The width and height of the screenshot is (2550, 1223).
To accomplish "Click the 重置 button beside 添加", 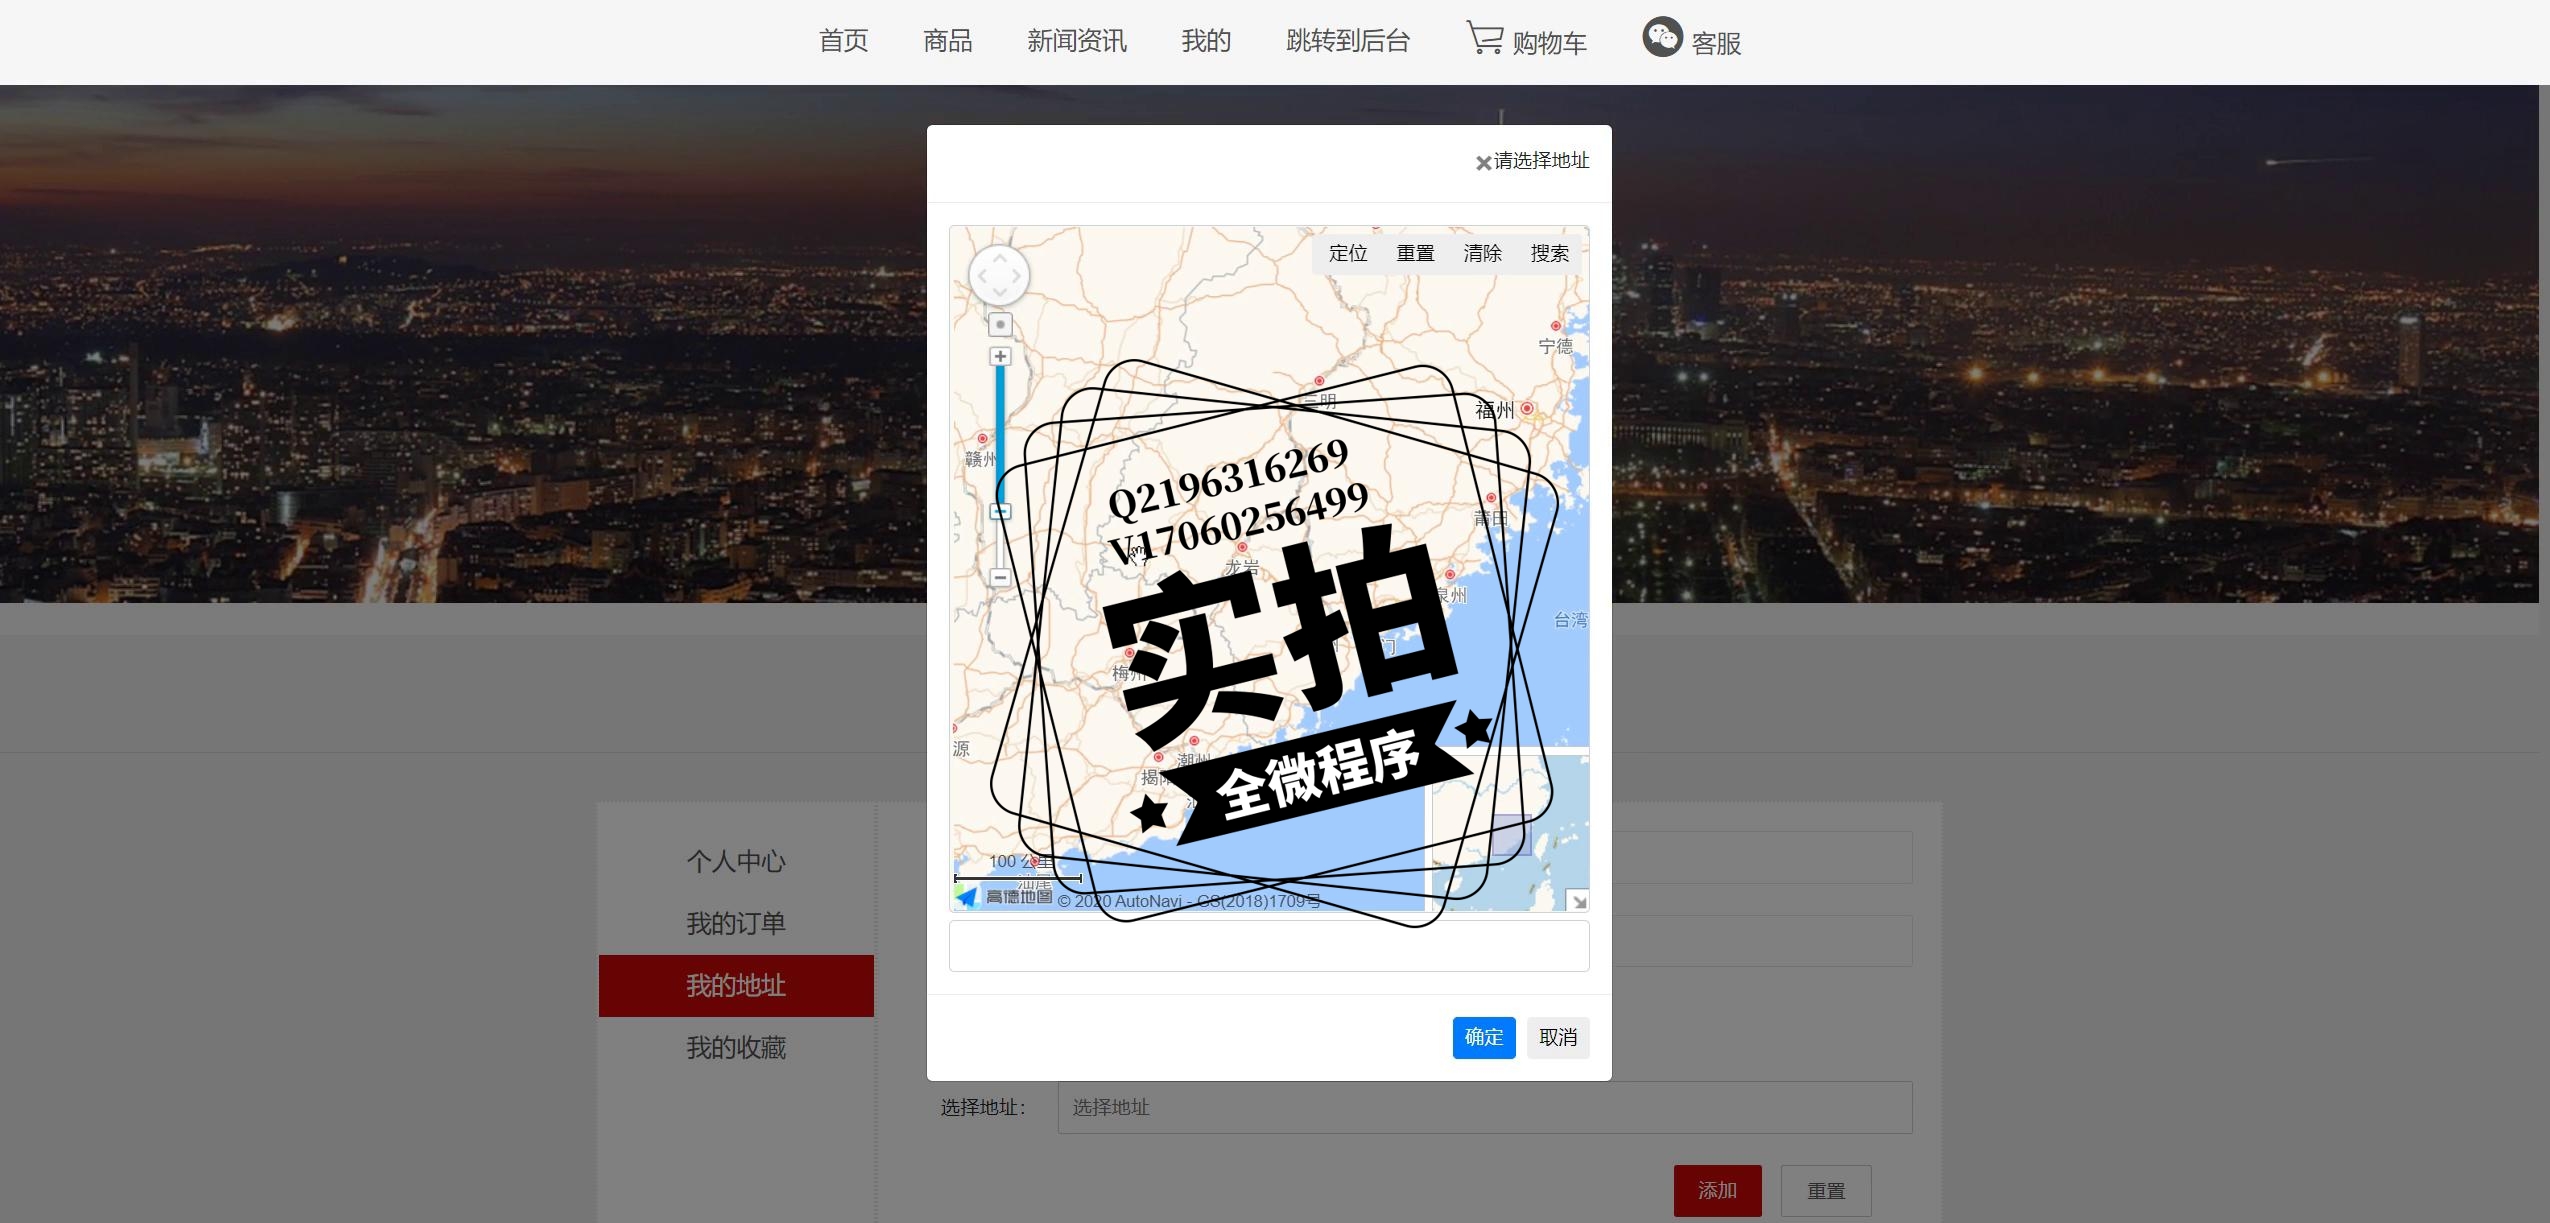I will tap(1826, 1190).
